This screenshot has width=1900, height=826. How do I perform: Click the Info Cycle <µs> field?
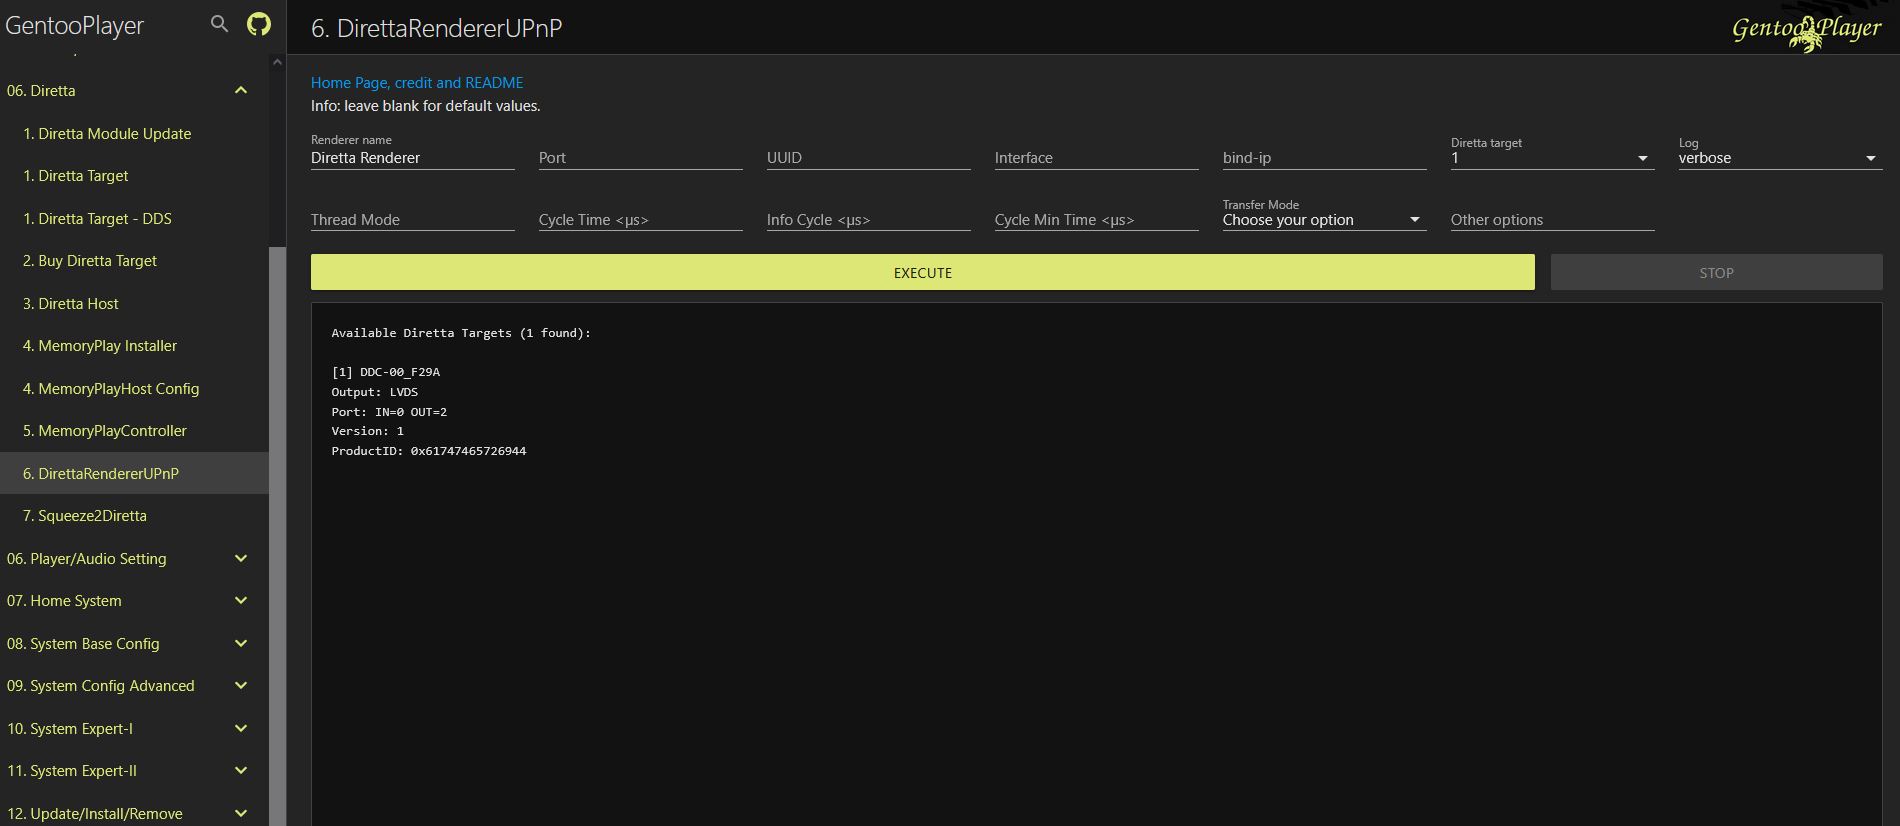(x=868, y=220)
